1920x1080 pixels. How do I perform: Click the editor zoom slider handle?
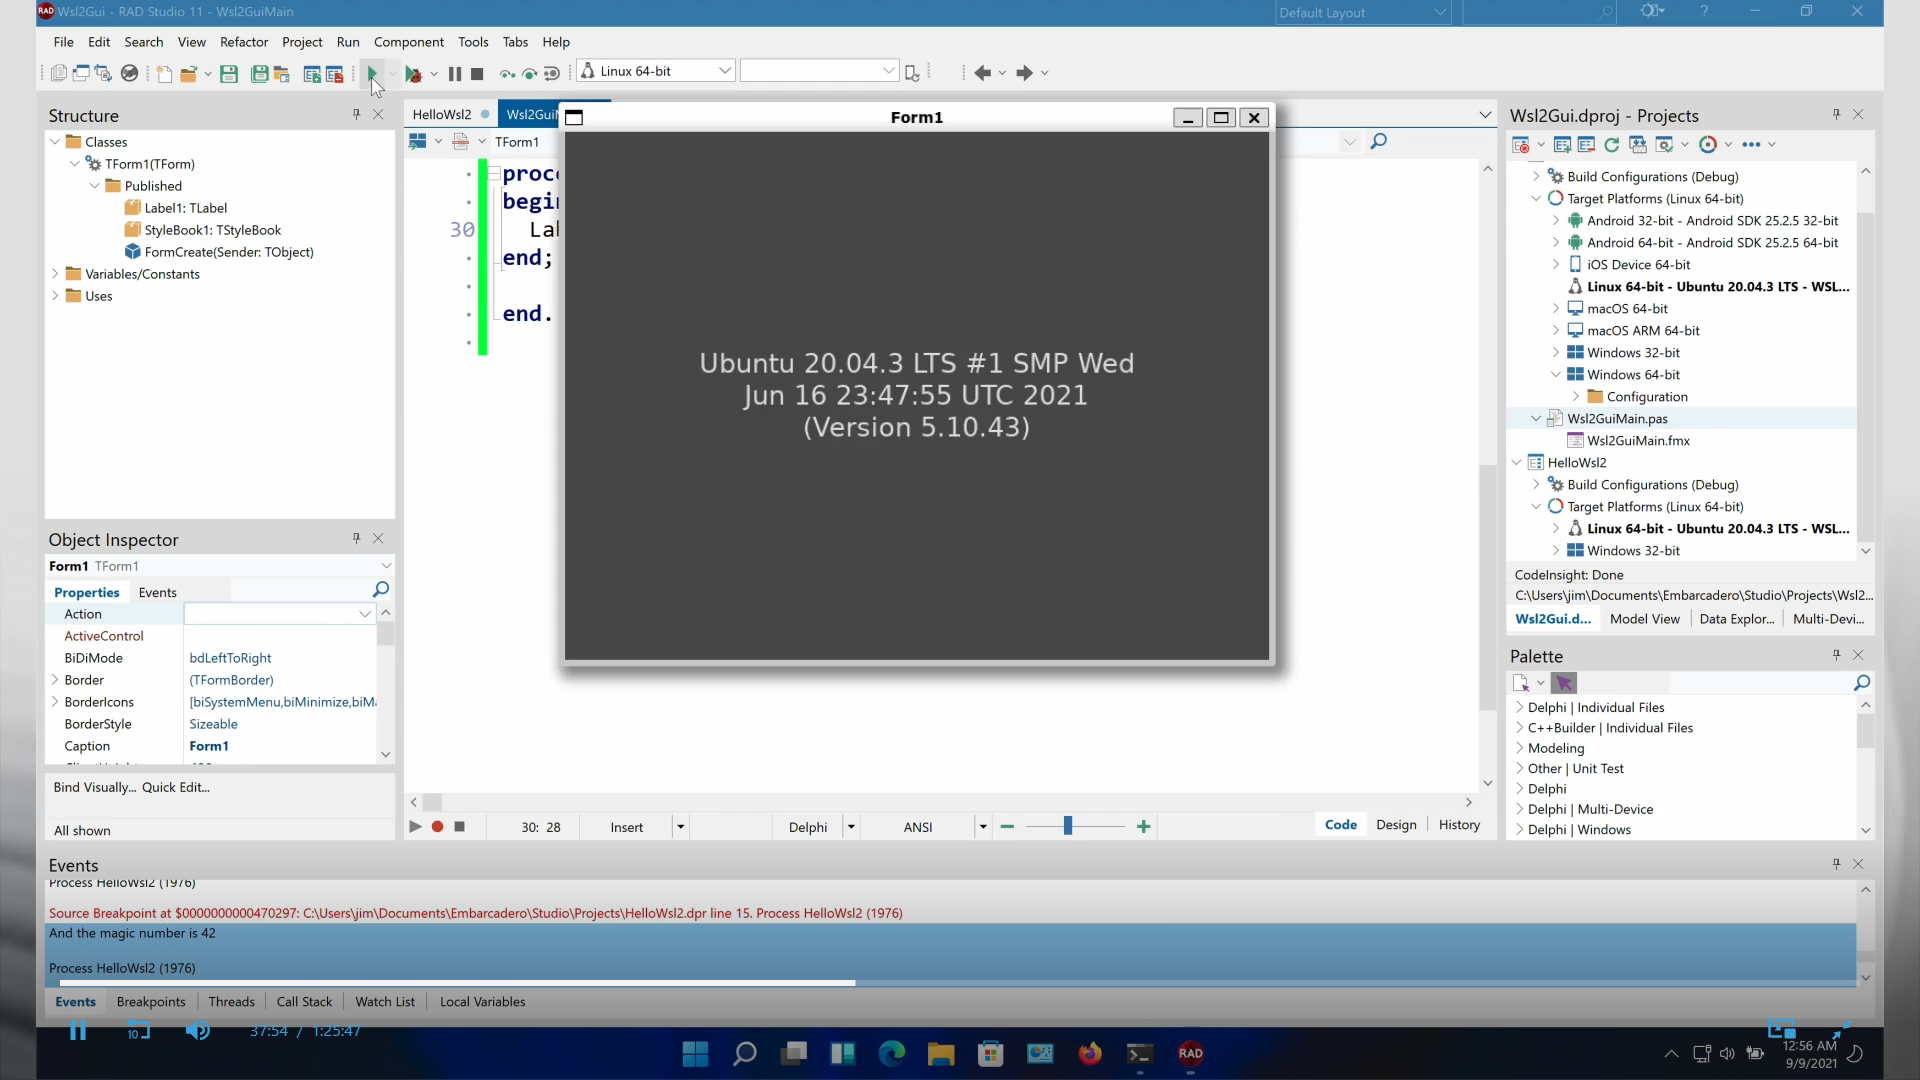point(1068,826)
